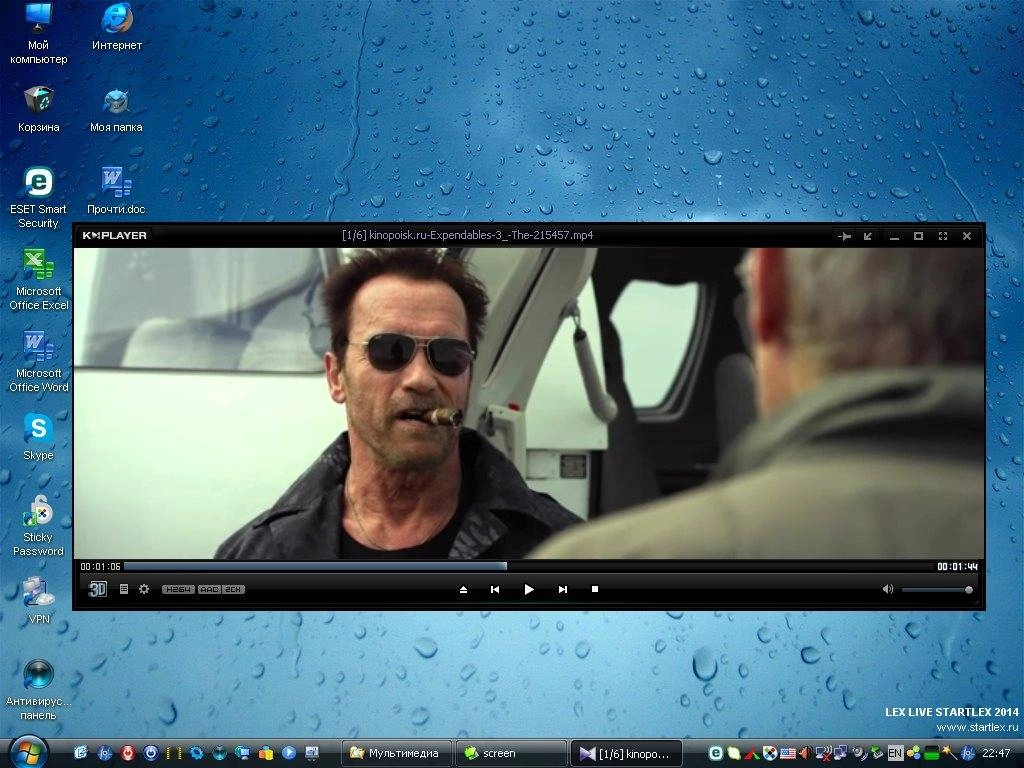Select the Корзина recycle bin icon
1024x768 pixels.
pos(39,109)
